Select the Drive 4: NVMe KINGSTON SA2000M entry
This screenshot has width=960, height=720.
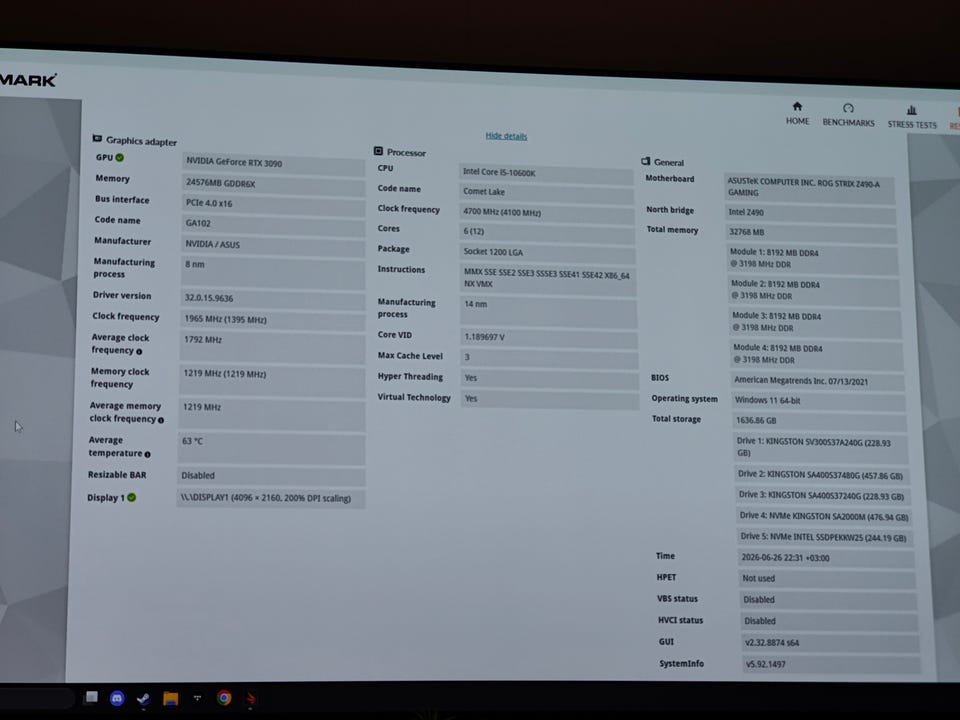[x=824, y=517]
